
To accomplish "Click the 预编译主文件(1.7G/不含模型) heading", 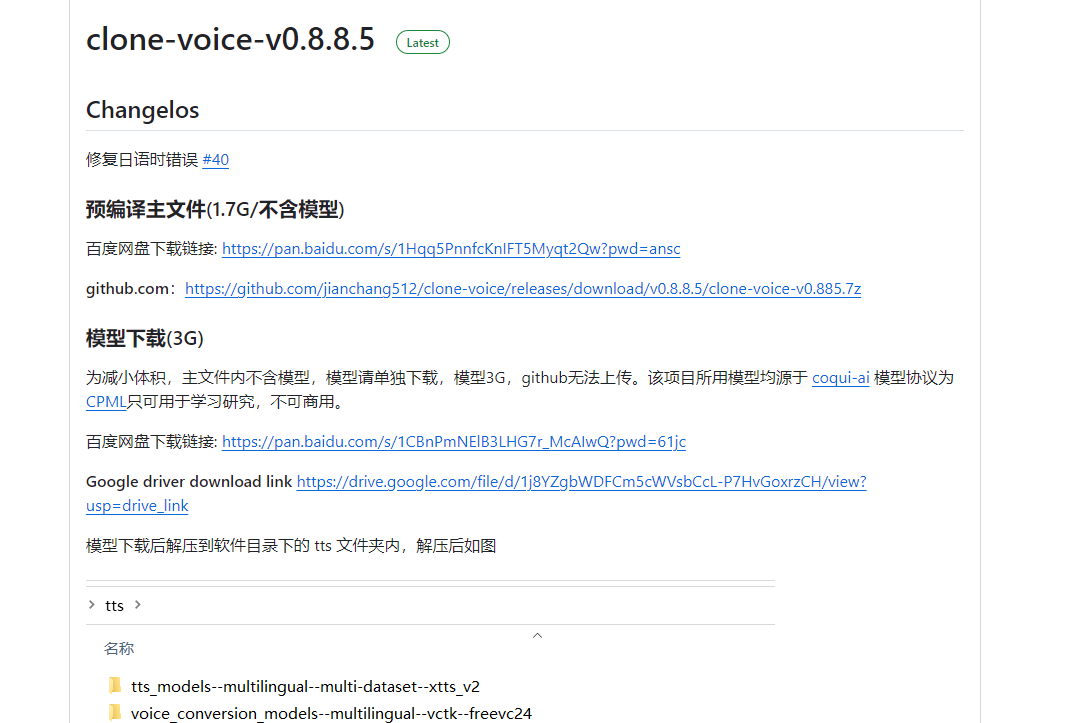I will click(215, 209).
